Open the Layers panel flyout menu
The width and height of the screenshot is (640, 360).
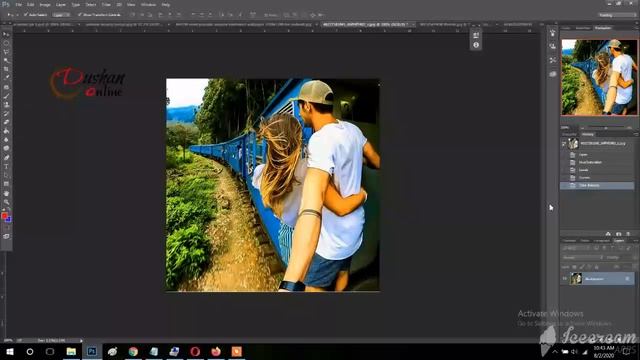pyautogui.click(x=636, y=240)
